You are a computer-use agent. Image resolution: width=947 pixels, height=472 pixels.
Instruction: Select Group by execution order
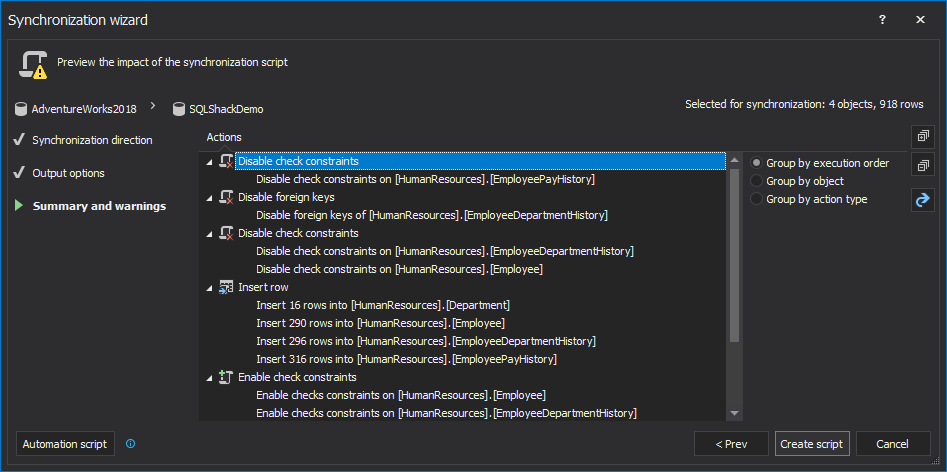point(757,163)
